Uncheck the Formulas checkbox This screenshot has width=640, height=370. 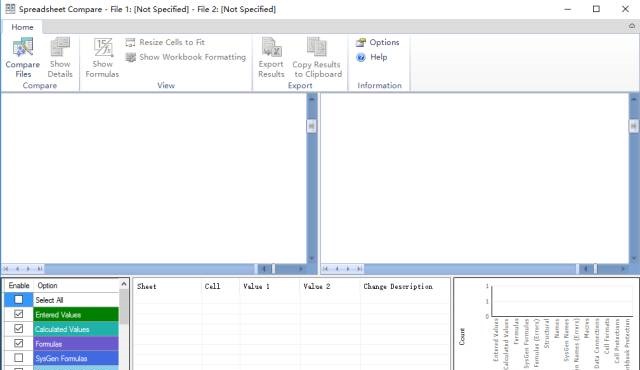point(18,343)
